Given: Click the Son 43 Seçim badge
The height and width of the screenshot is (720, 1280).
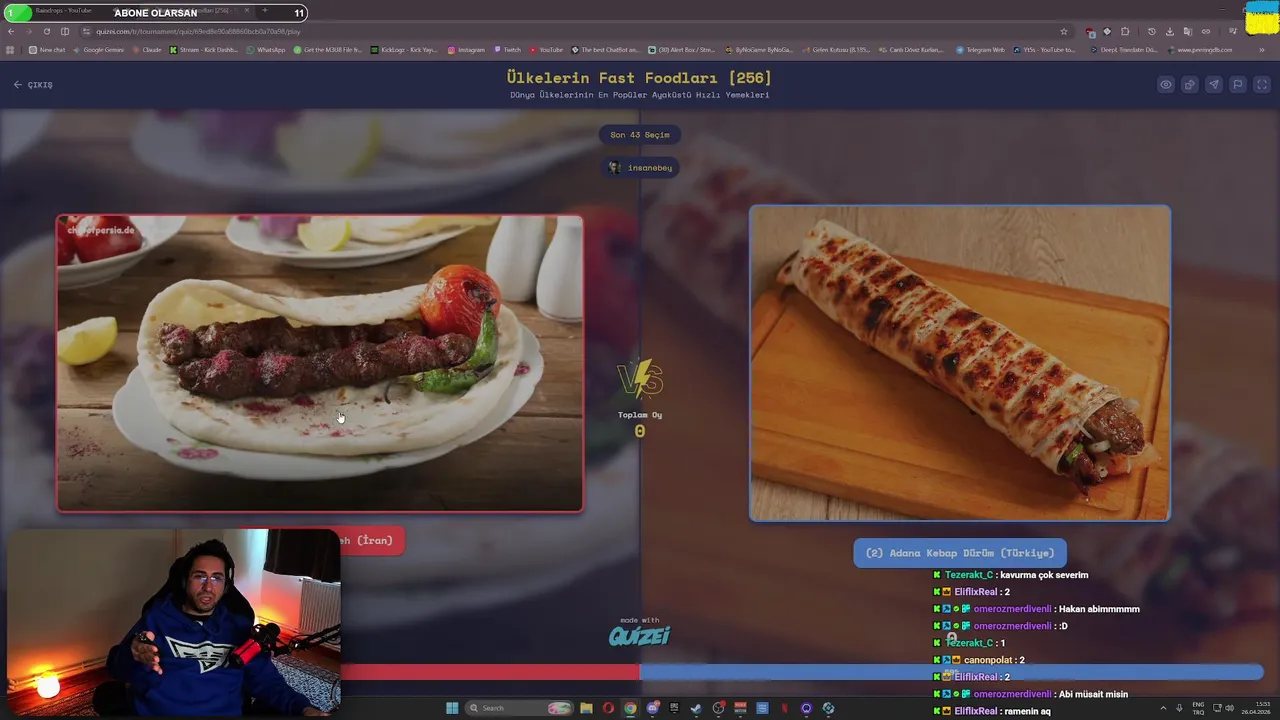Looking at the screenshot, I should coord(640,135).
